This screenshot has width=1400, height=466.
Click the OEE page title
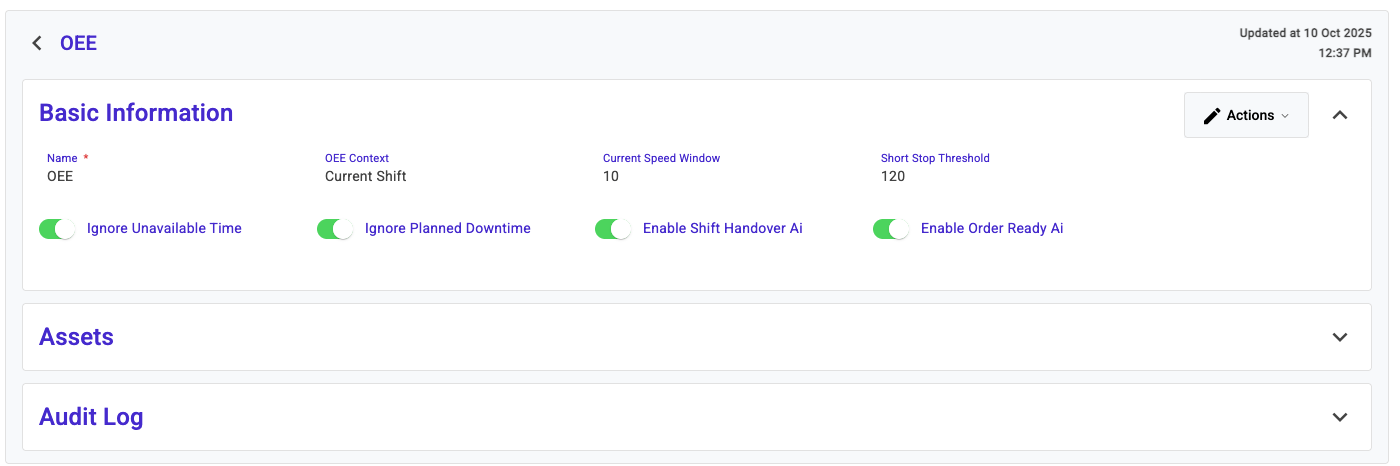(78, 43)
